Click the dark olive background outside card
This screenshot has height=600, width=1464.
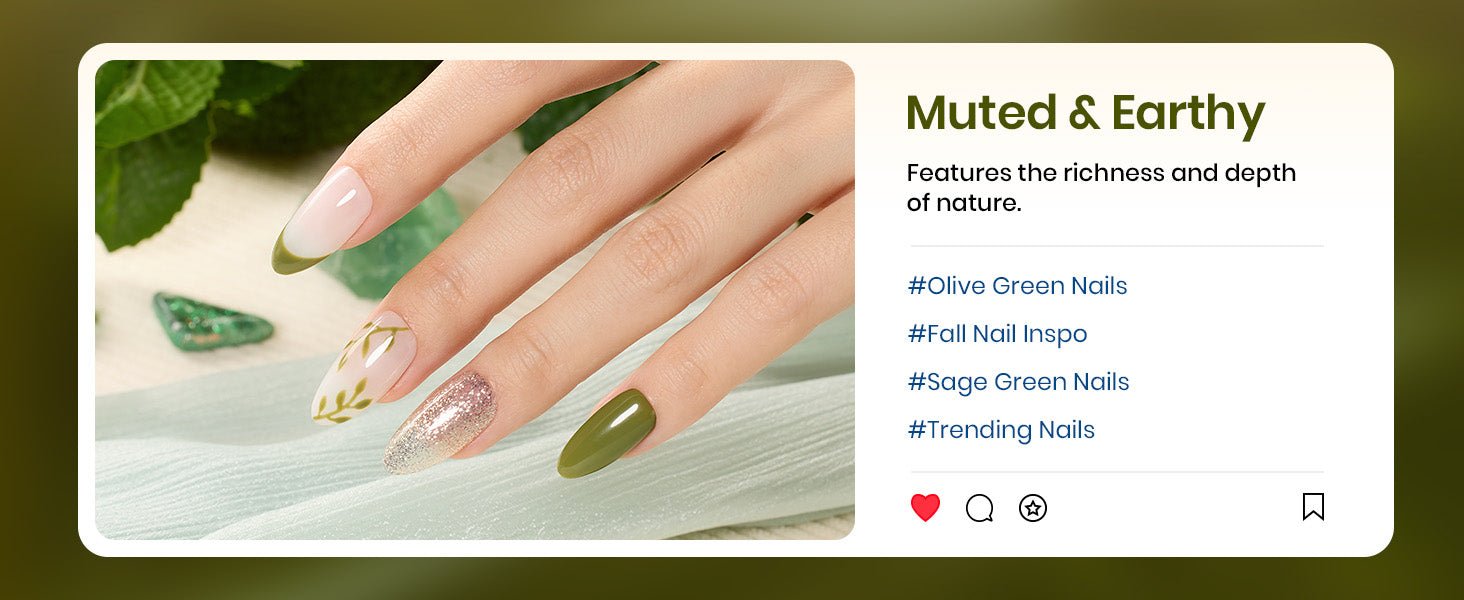click(38, 300)
